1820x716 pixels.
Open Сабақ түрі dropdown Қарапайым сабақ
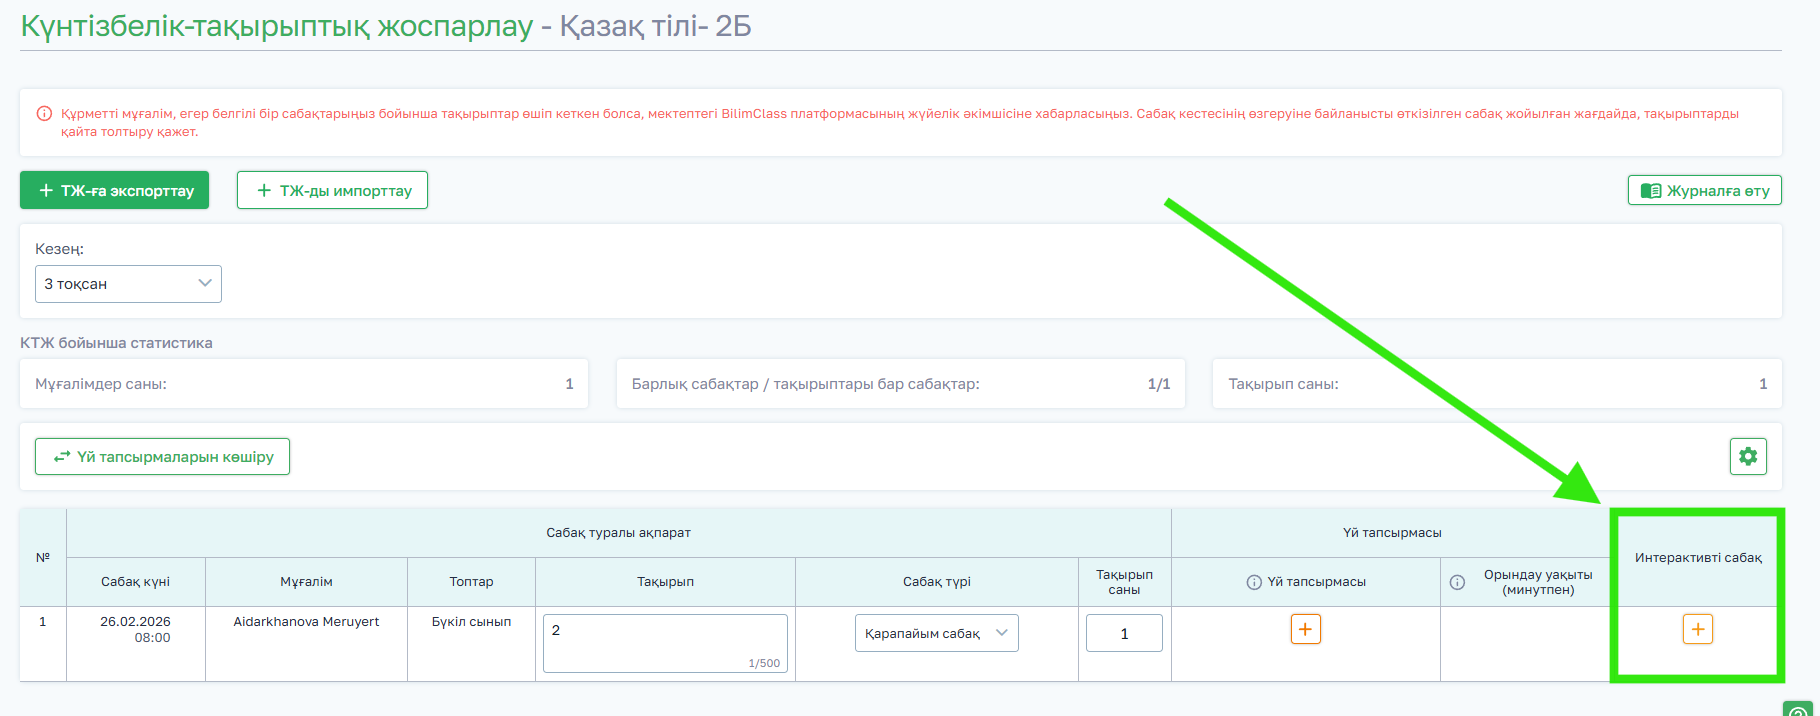point(936,633)
